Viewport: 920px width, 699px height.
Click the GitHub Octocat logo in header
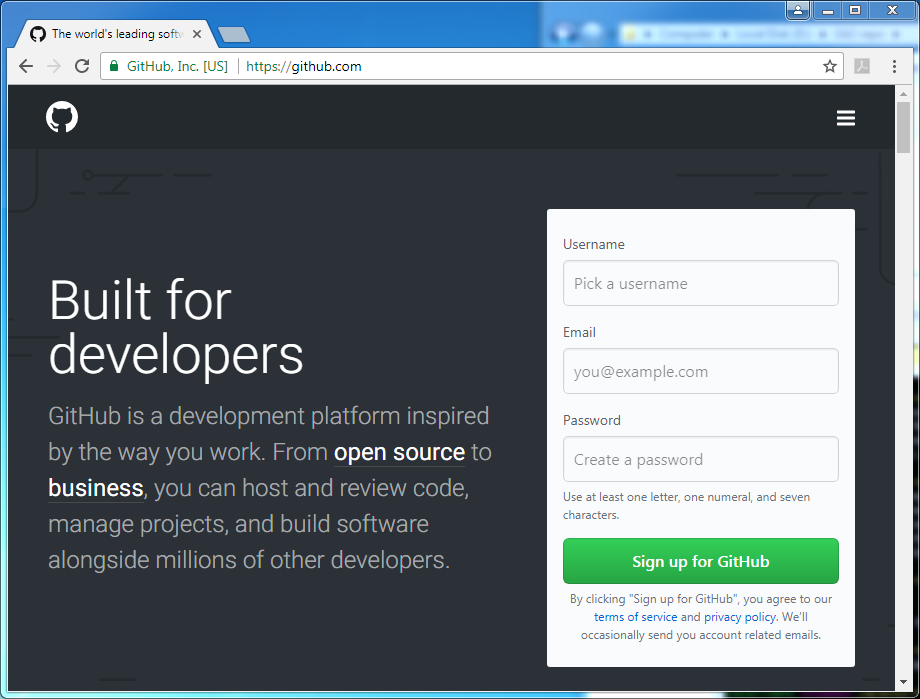tap(62, 117)
